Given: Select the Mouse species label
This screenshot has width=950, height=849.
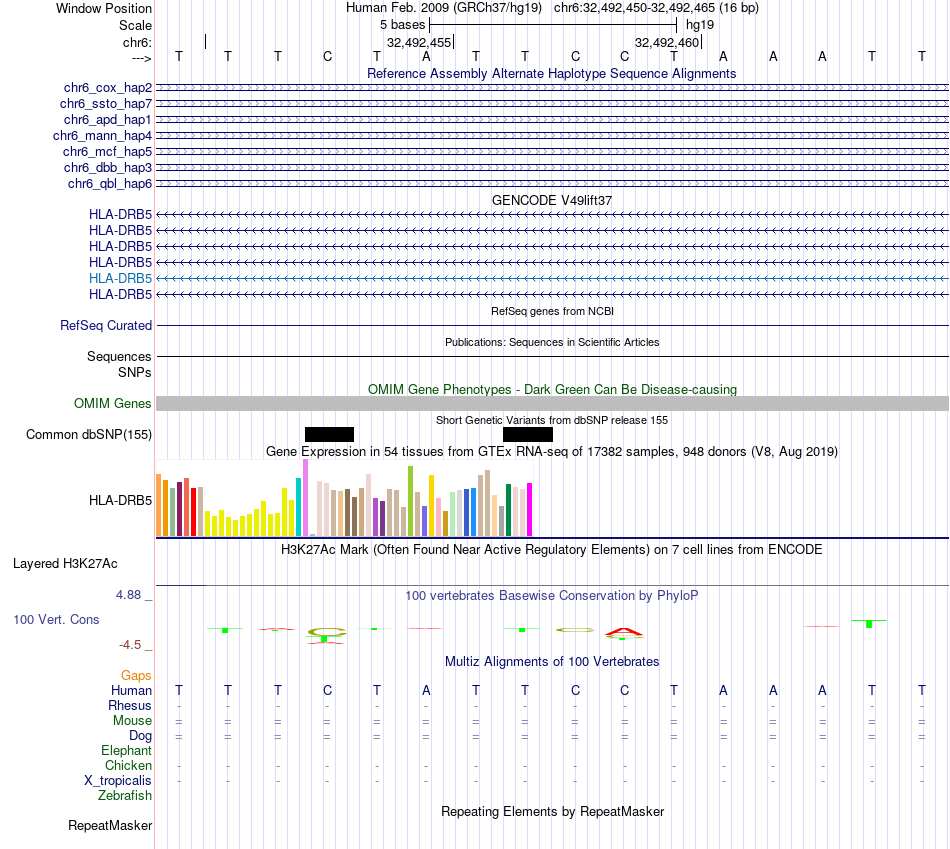Looking at the screenshot, I should (132, 721).
